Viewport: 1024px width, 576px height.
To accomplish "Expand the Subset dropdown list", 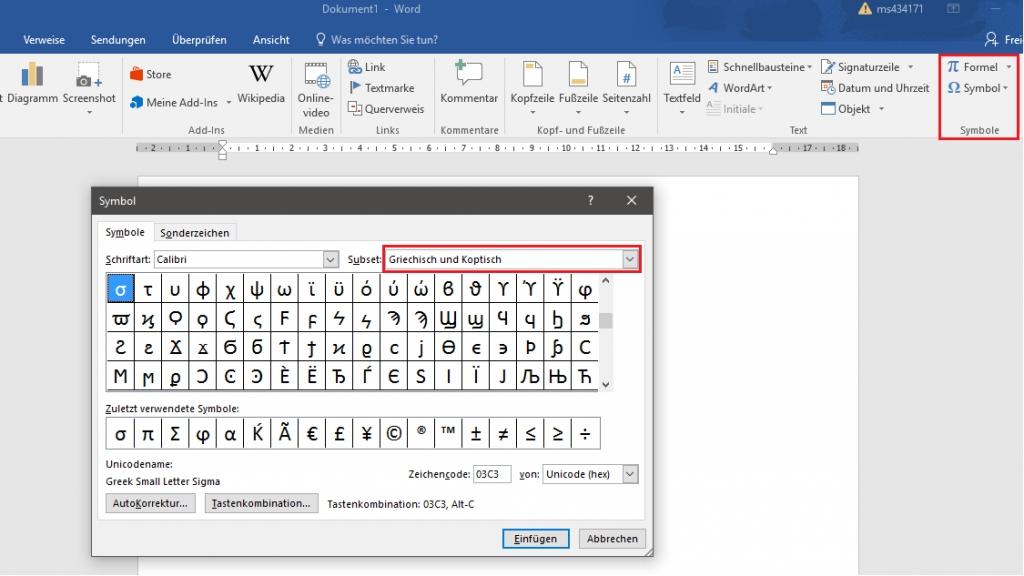I will pos(630,260).
